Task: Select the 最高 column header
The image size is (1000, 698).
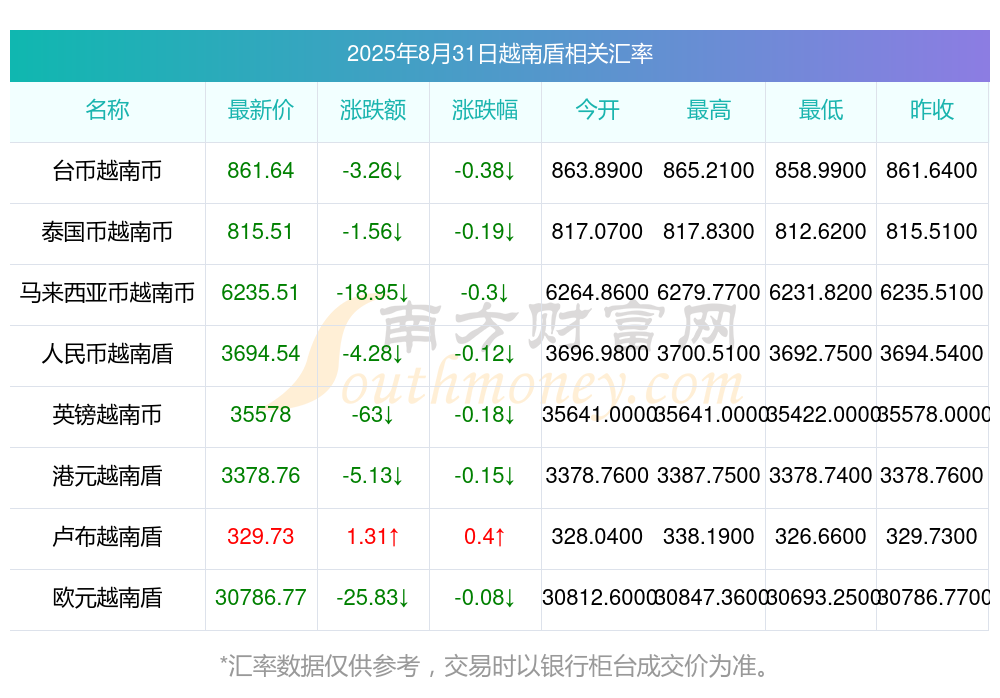Action: coord(709,110)
